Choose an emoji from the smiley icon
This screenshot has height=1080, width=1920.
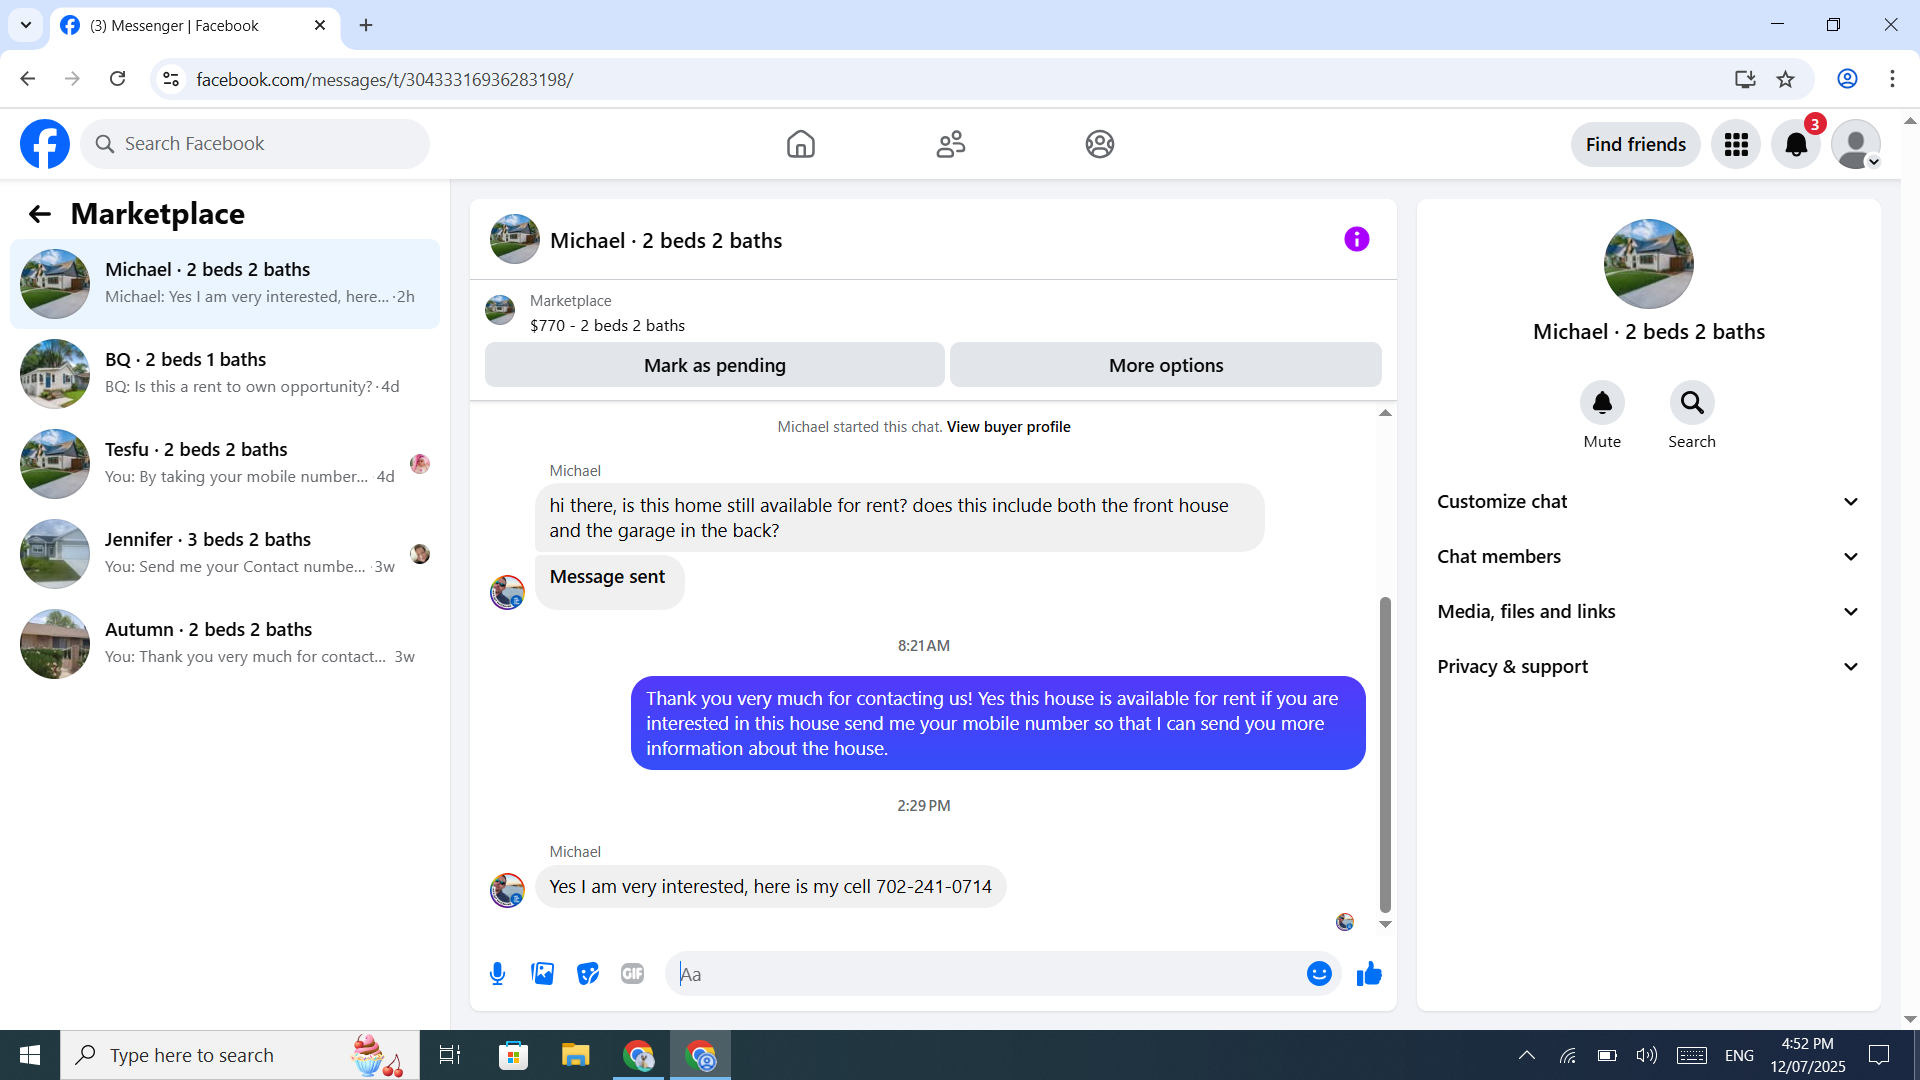[1319, 973]
